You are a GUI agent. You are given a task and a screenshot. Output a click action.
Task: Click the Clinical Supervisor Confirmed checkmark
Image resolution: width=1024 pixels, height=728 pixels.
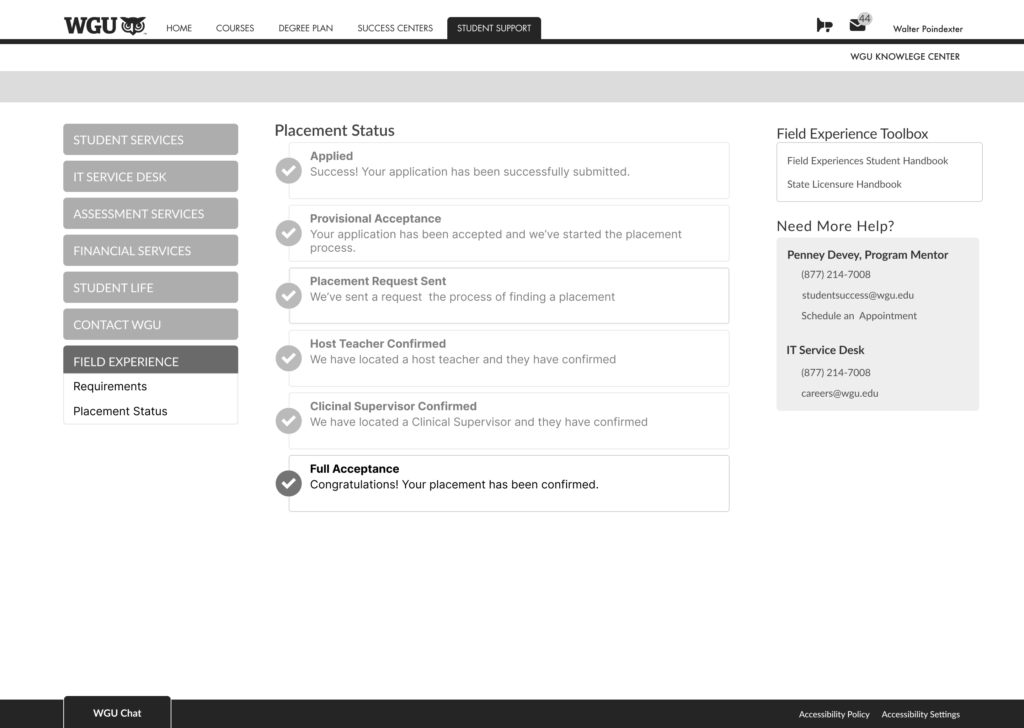pos(288,421)
